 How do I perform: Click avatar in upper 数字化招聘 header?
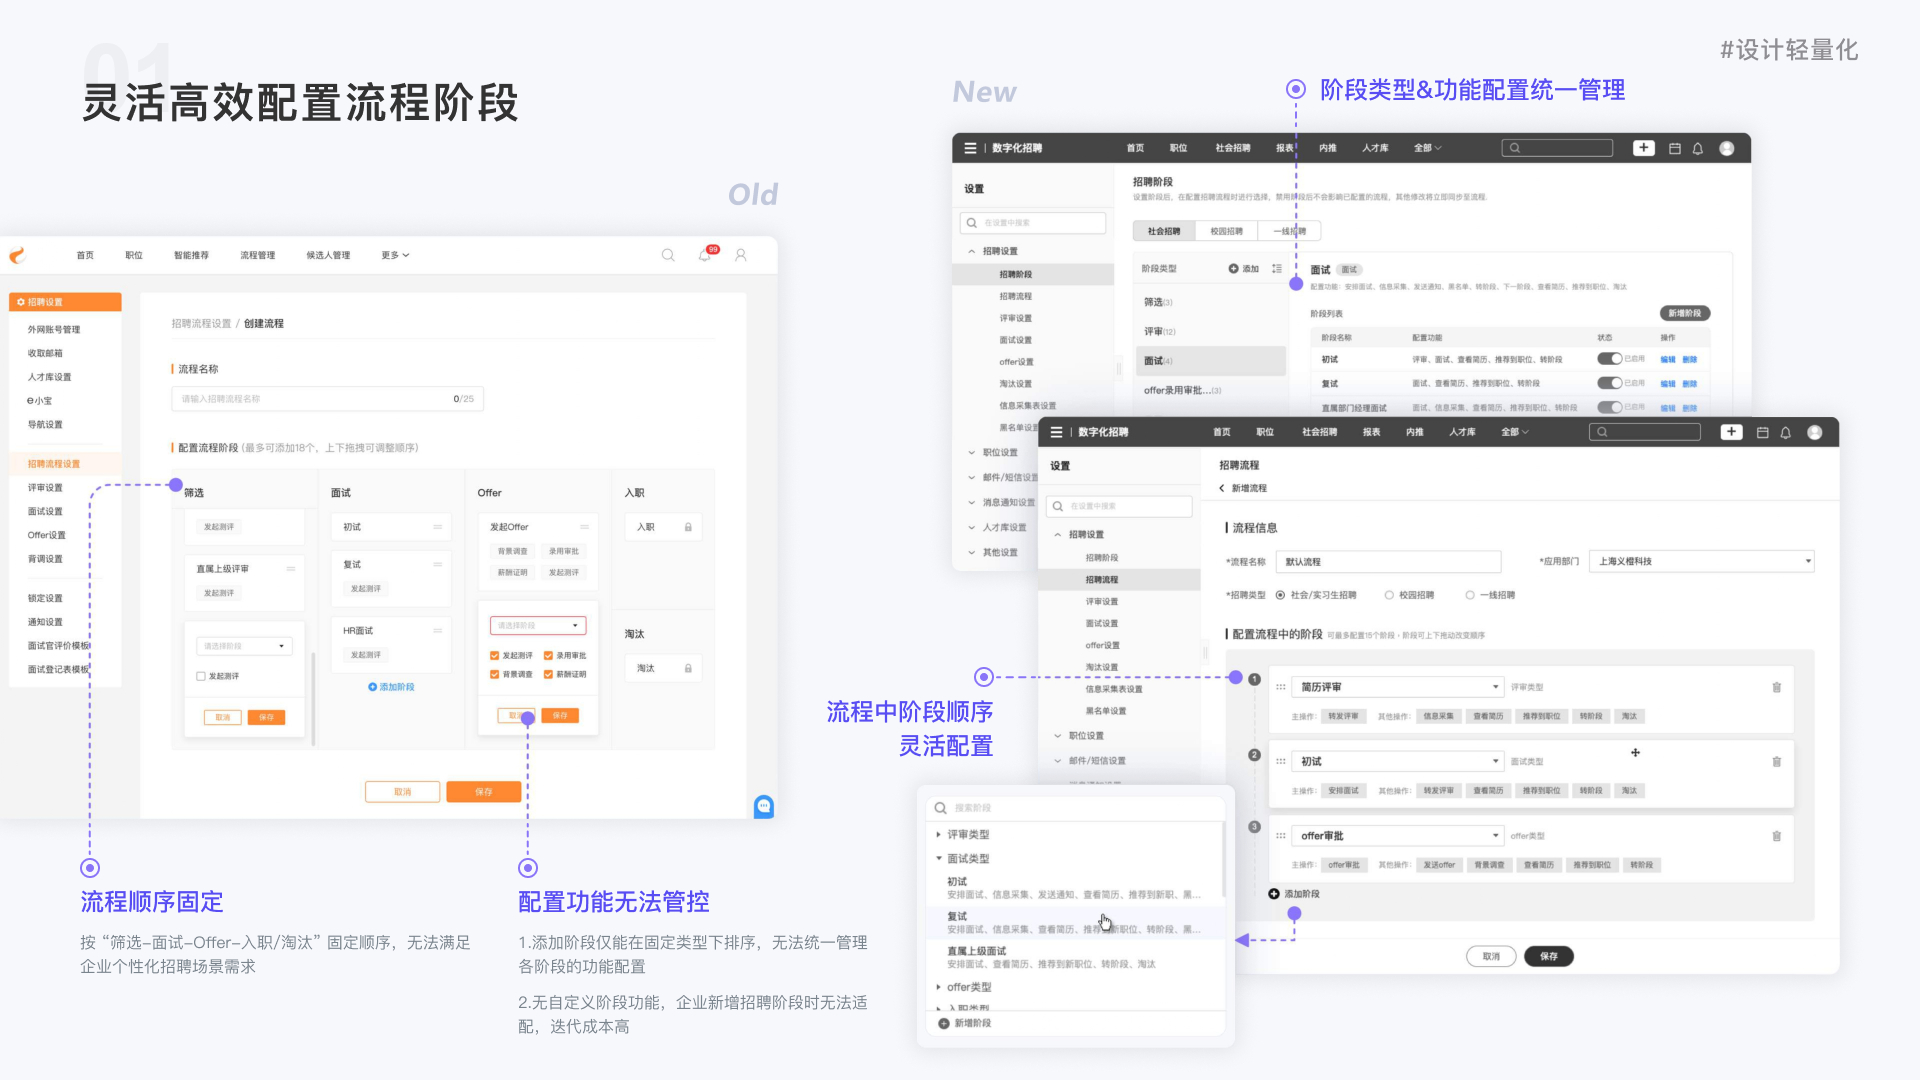pyautogui.click(x=1726, y=148)
